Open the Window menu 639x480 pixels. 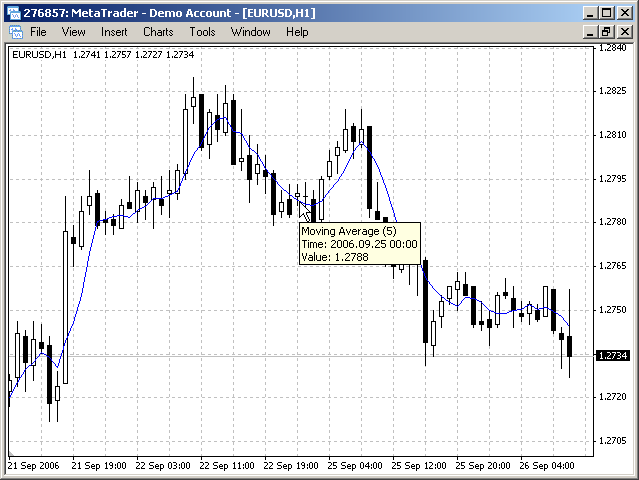[x=250, y=32]
